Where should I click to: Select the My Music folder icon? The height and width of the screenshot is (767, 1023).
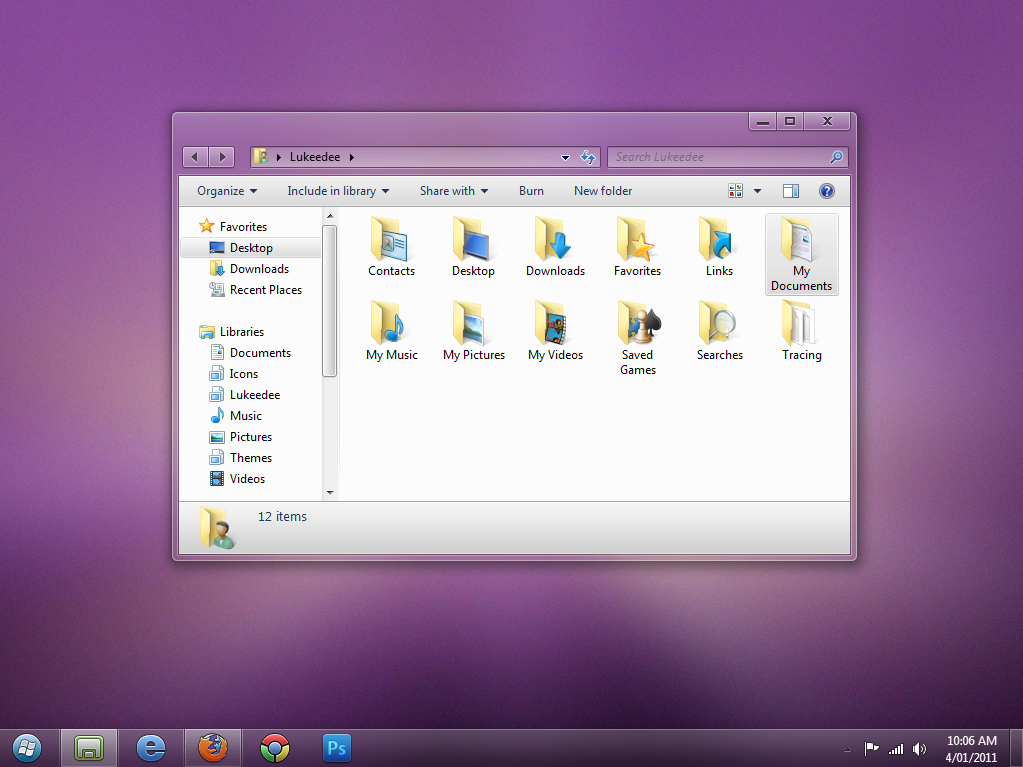tap(391, 325)
